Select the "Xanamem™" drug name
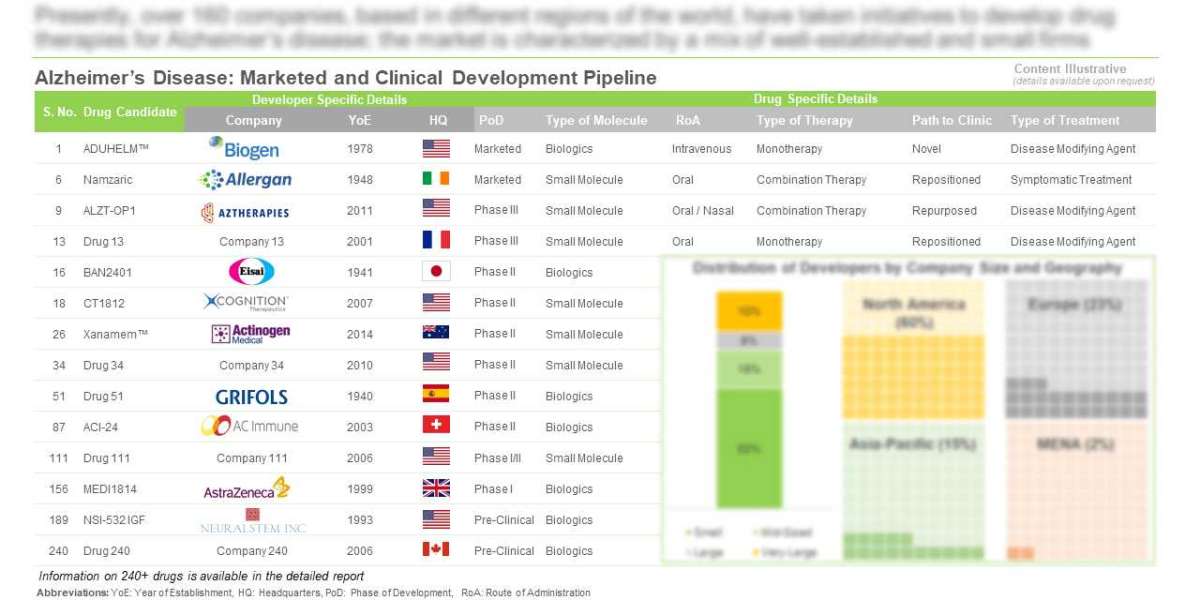1200x600 pixels. coord(114,335)
